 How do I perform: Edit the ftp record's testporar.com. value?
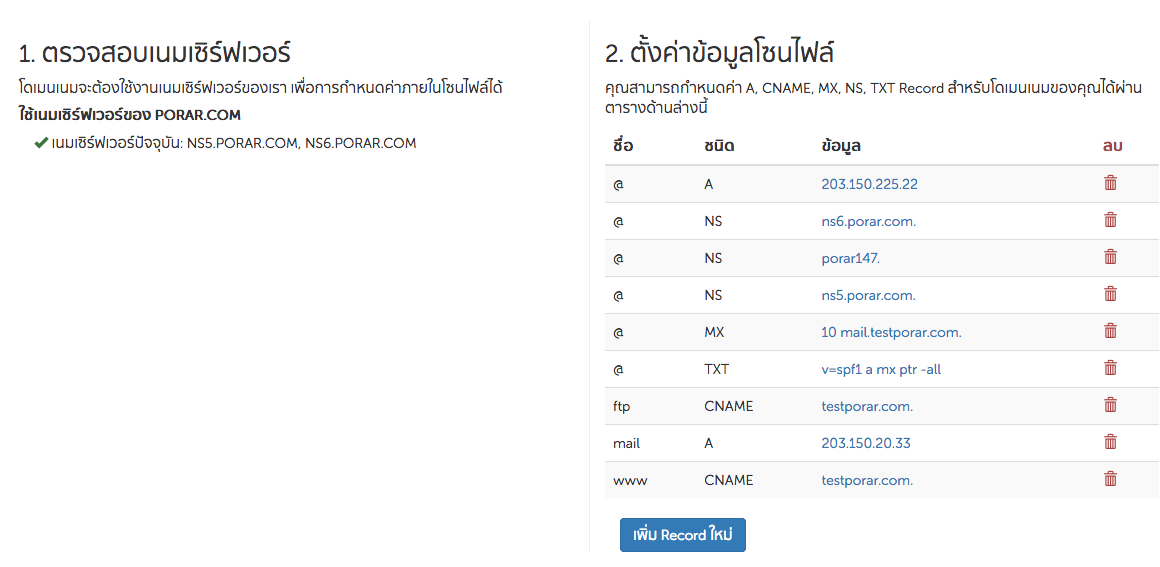click(867, 407)
